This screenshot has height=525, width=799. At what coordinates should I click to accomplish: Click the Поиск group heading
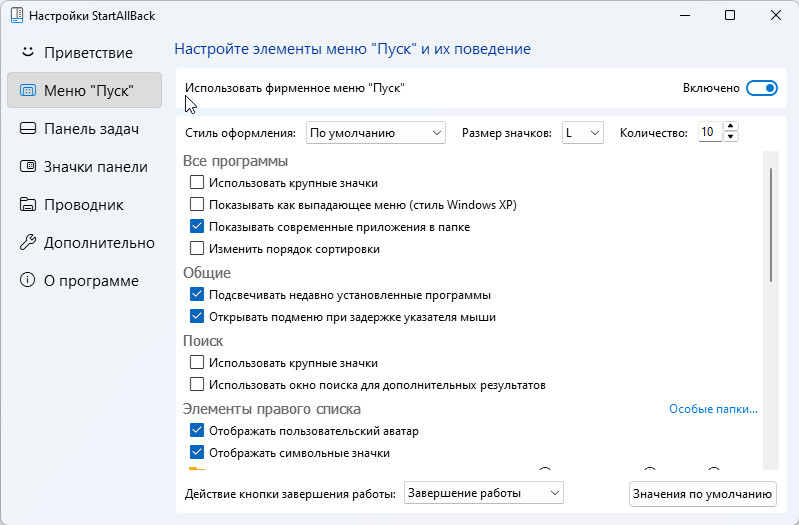click(203, 341)
